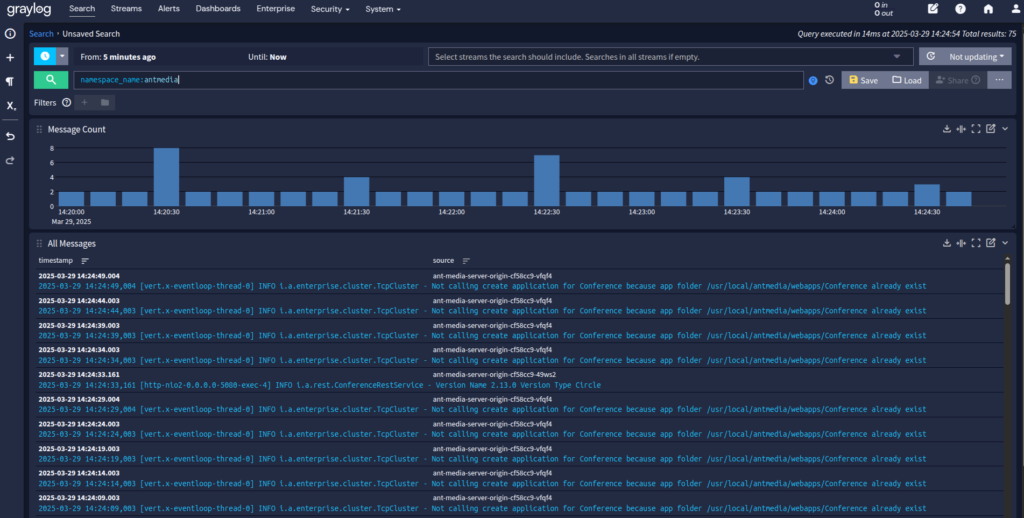This screenshot has width=1024, height=518.
Task: Edit the Message Count widget
Action: [991, 129]
